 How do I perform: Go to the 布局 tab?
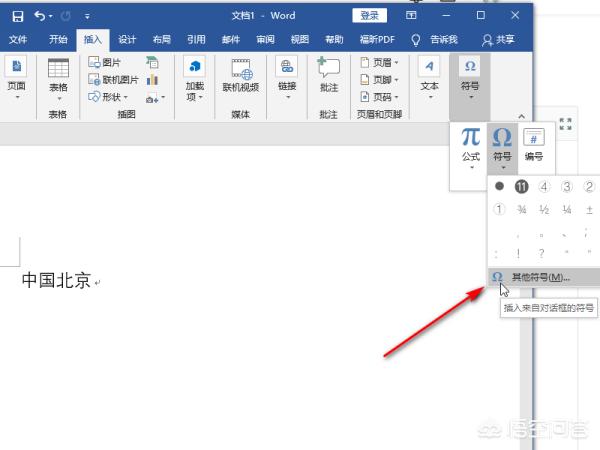[161, 39]
